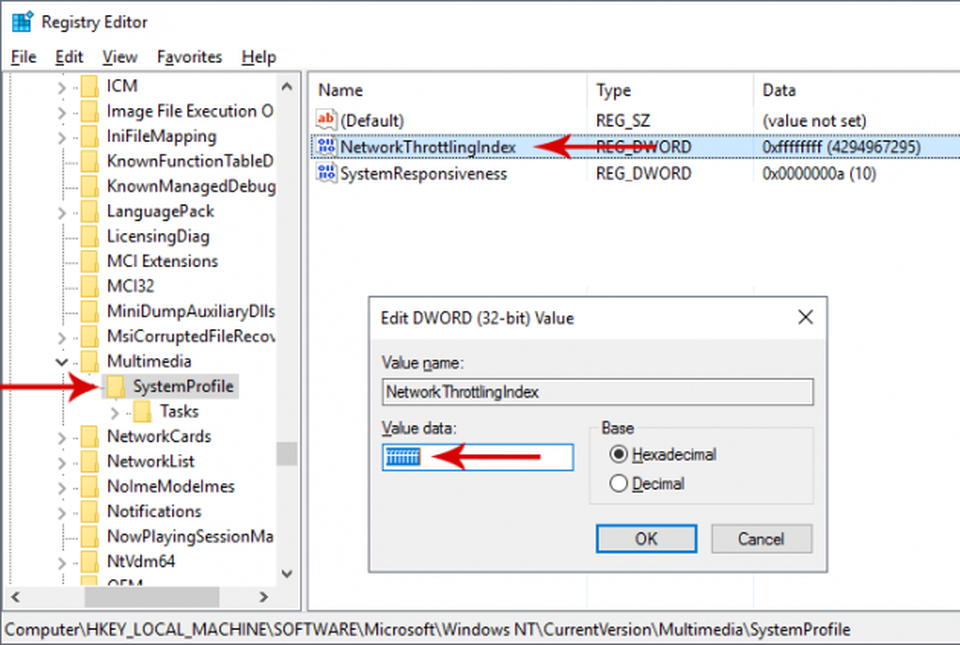960x645 pixels.
Task: Click the (value not set) data cell
Action: 814,121
